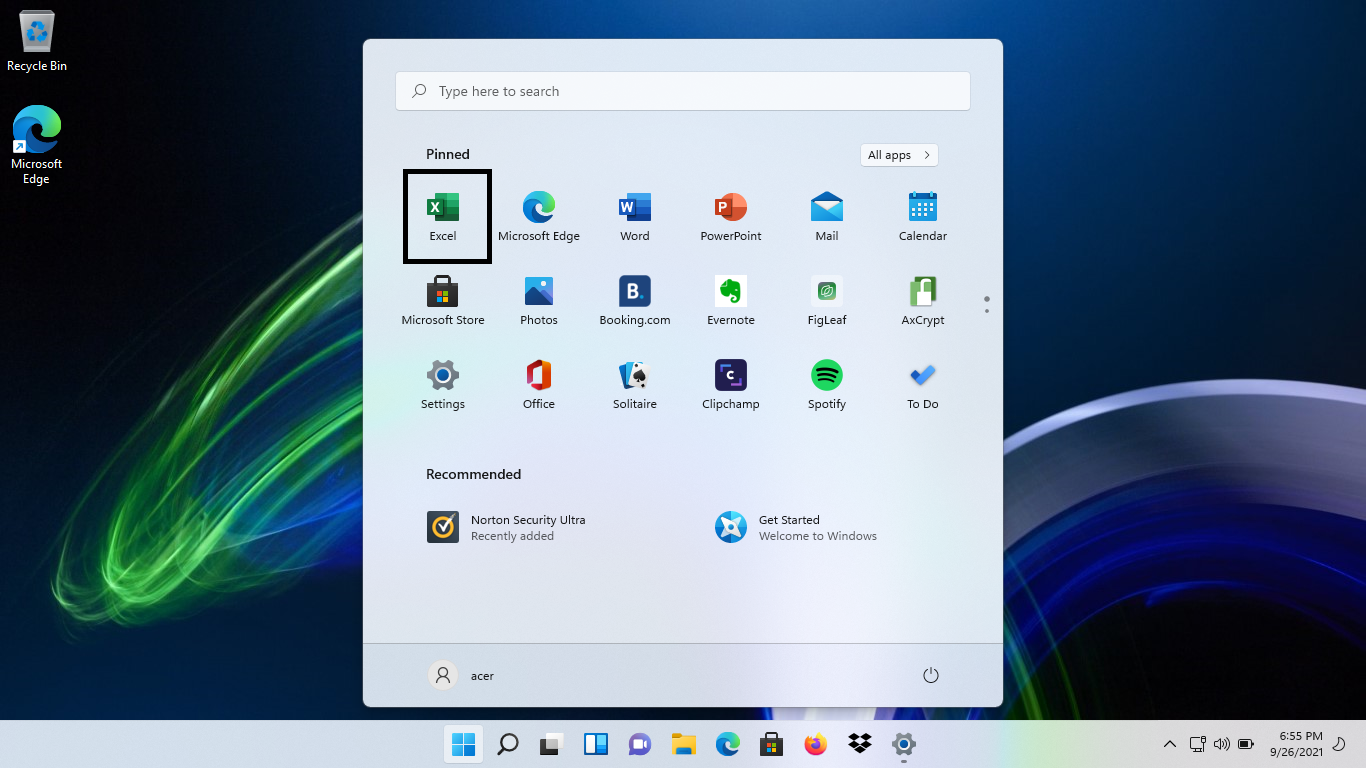
Task: Open Widgets from the taskbar
Action: (x=596, y=744)
